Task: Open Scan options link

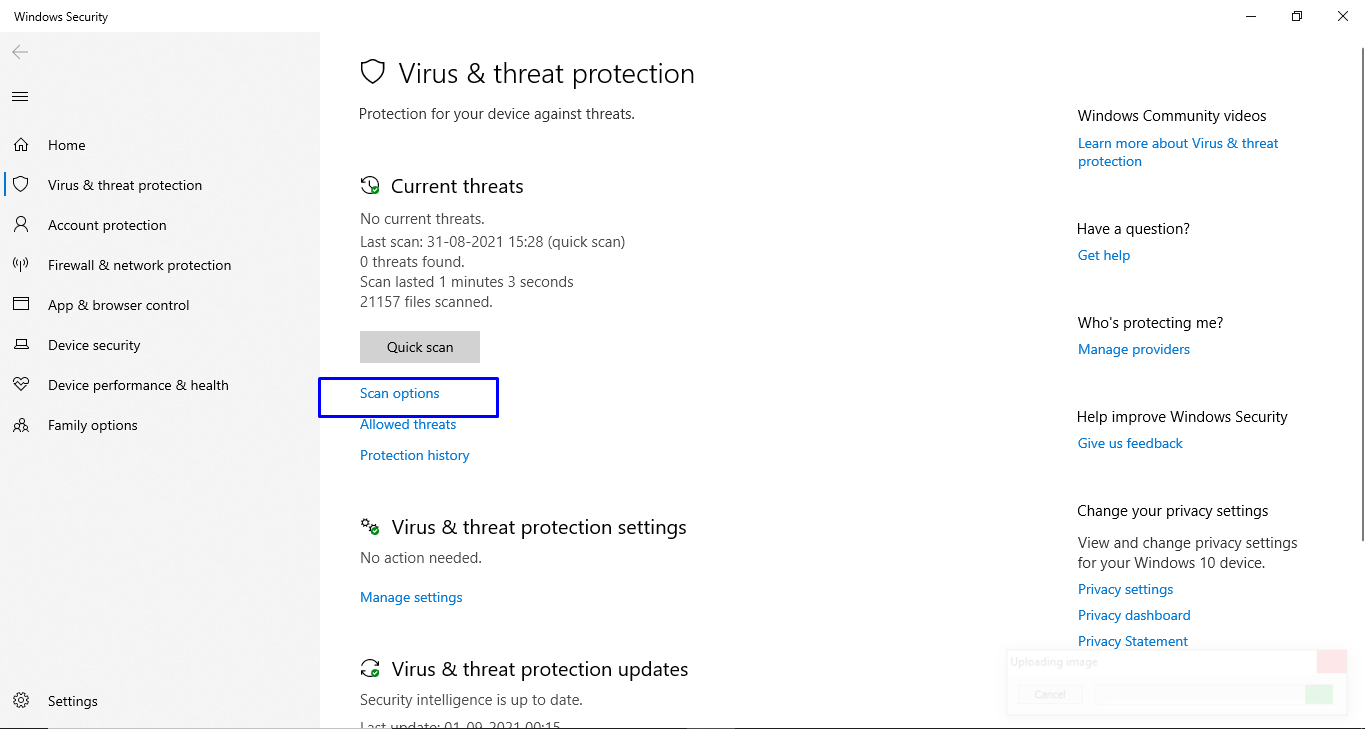Action: [400, 393]
